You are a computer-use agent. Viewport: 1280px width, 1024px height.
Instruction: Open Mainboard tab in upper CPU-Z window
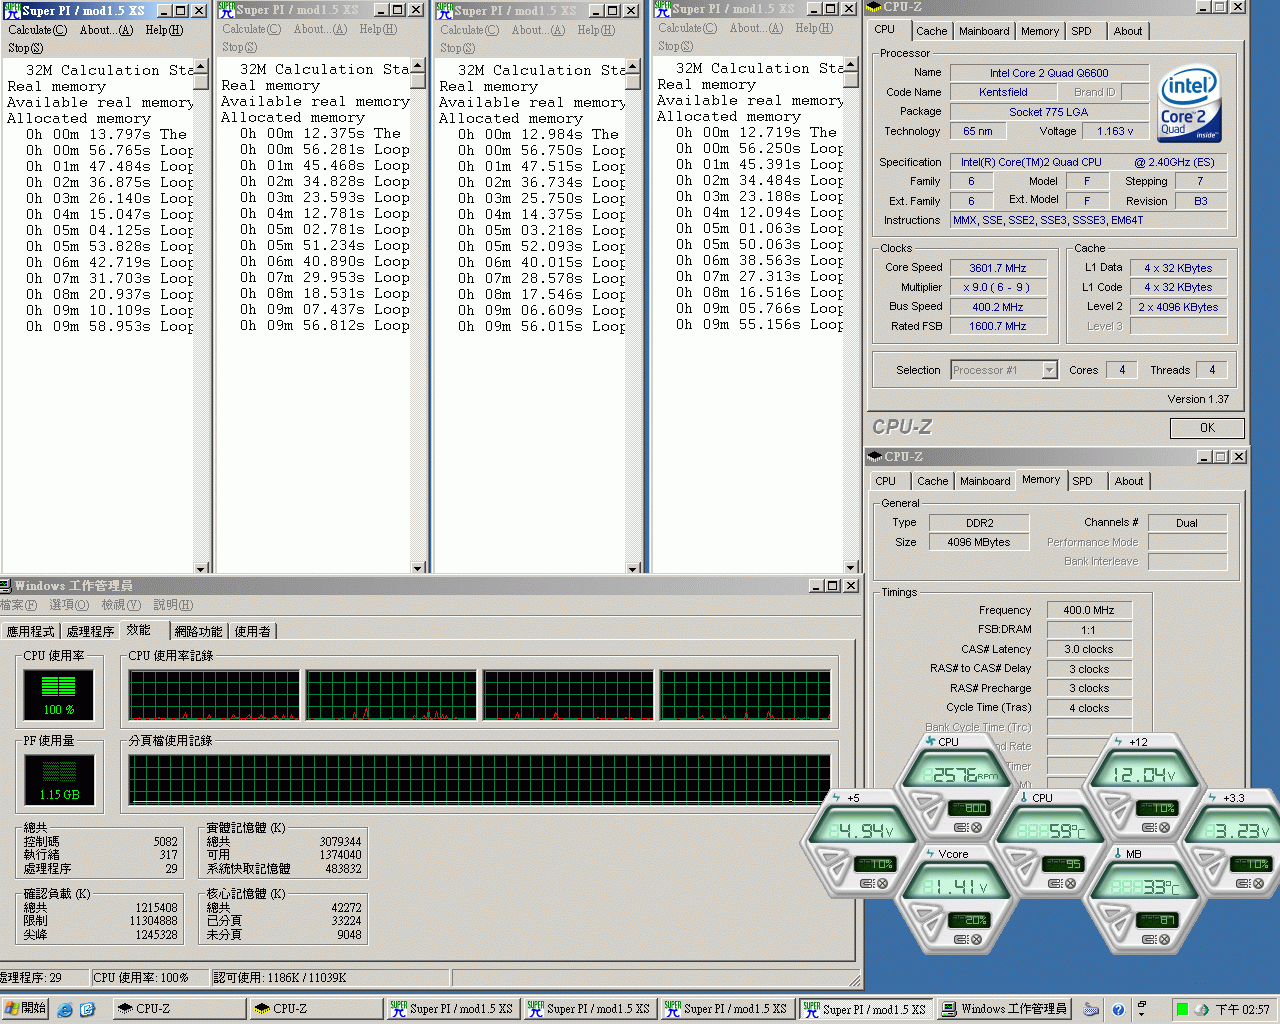pyautogui.click(x=984, y=31)
